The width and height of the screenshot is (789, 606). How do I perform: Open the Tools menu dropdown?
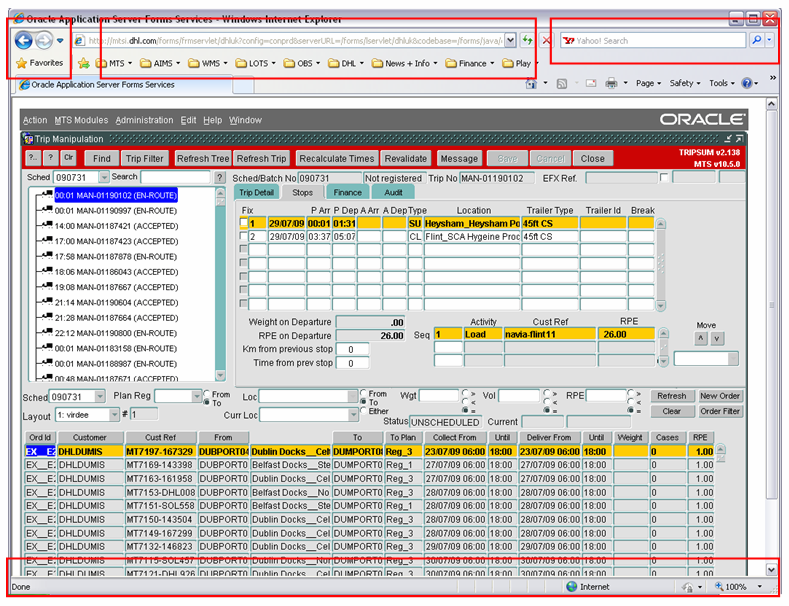722,84
